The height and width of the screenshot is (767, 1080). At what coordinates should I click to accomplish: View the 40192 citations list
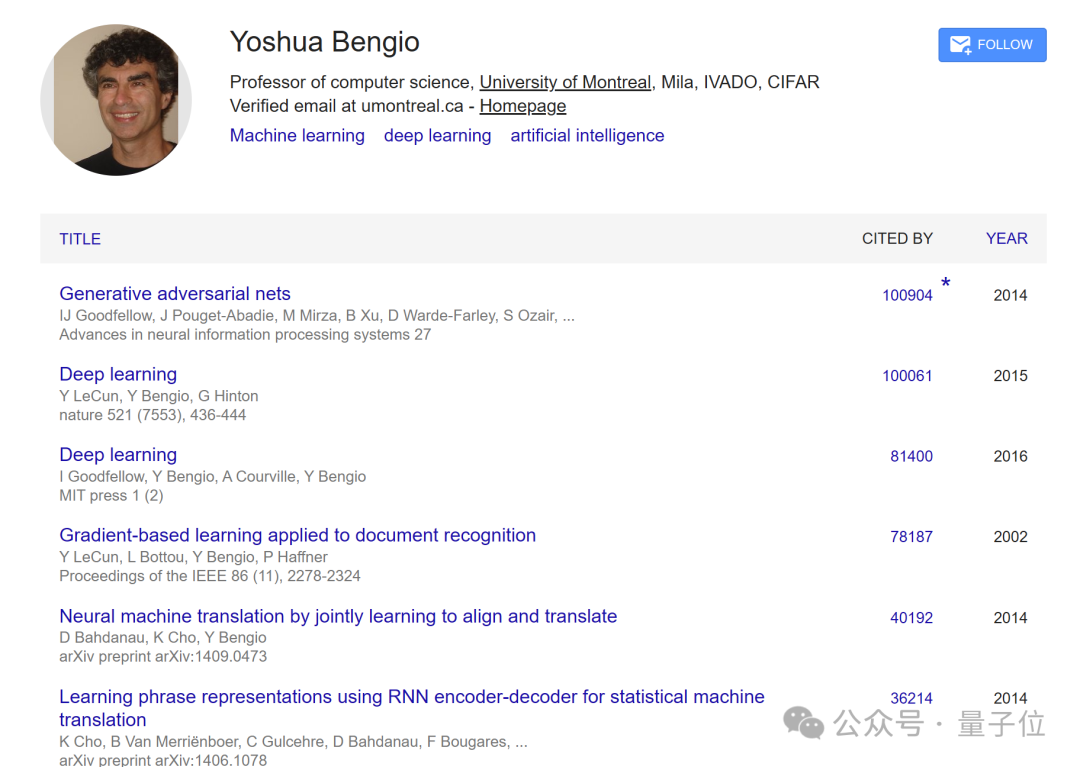(911, 618)
